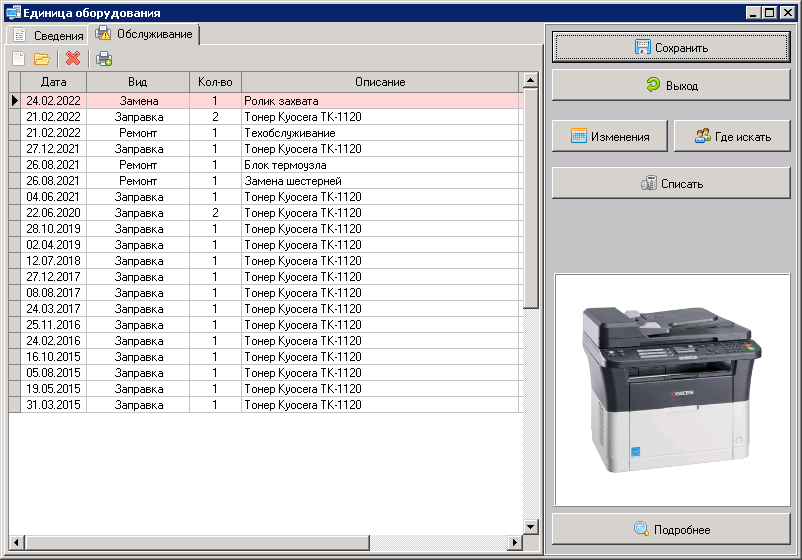Select the date cell 16.10.2015
The height and width of the screenshot is (560, 802).
point(54,356)
